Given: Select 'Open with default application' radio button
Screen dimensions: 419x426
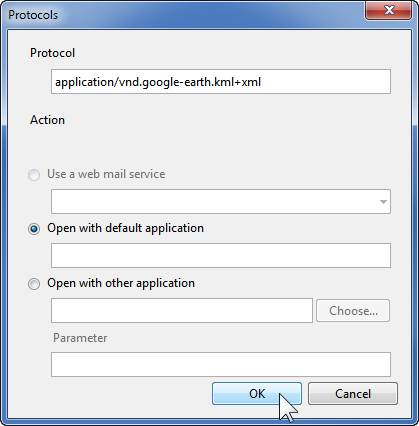Looking at the screenshot, I should (x=34, y=229).
